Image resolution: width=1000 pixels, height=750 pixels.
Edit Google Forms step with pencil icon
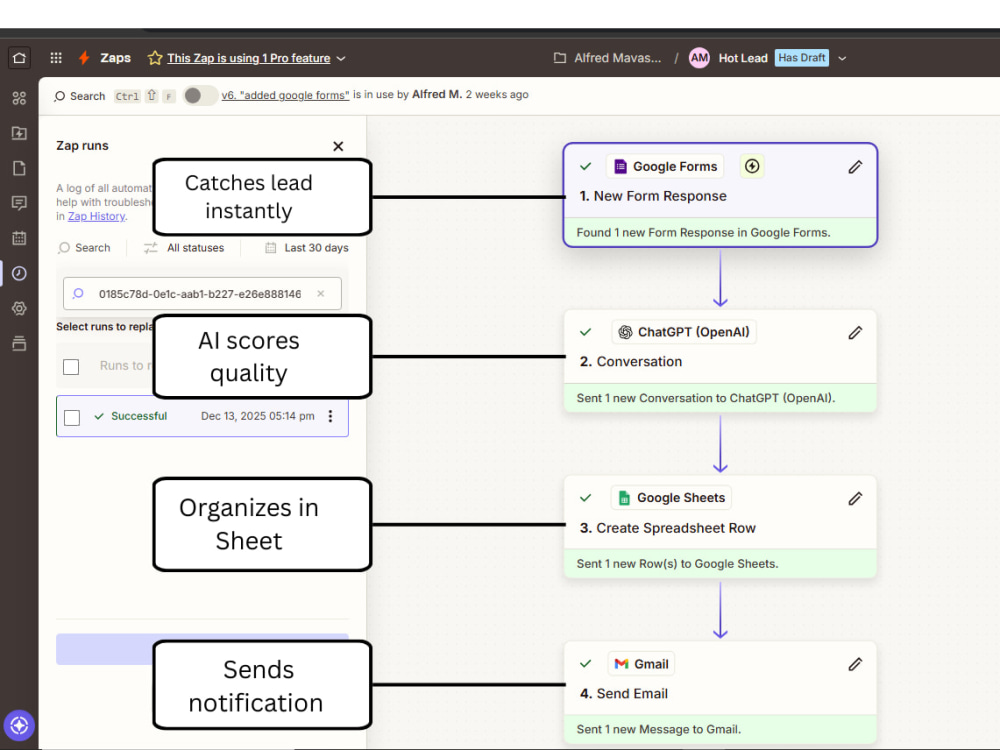click(x=855, y=167)
